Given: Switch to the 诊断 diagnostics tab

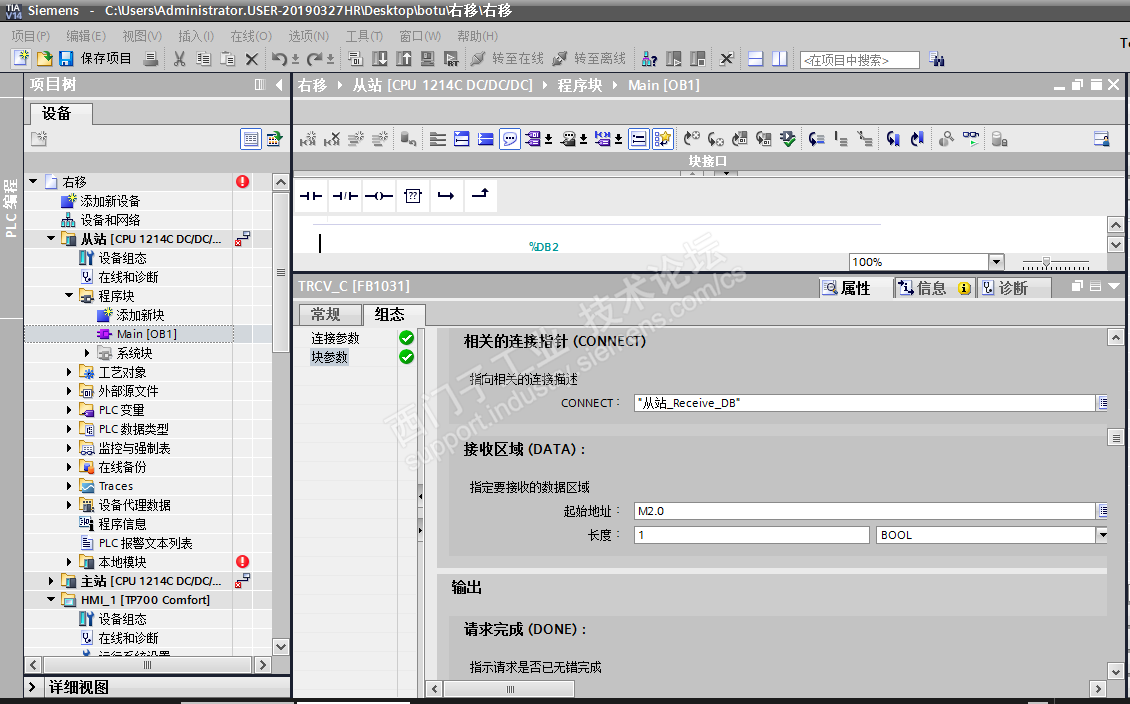Looking at the screenshot, I should coord(1013,288).
